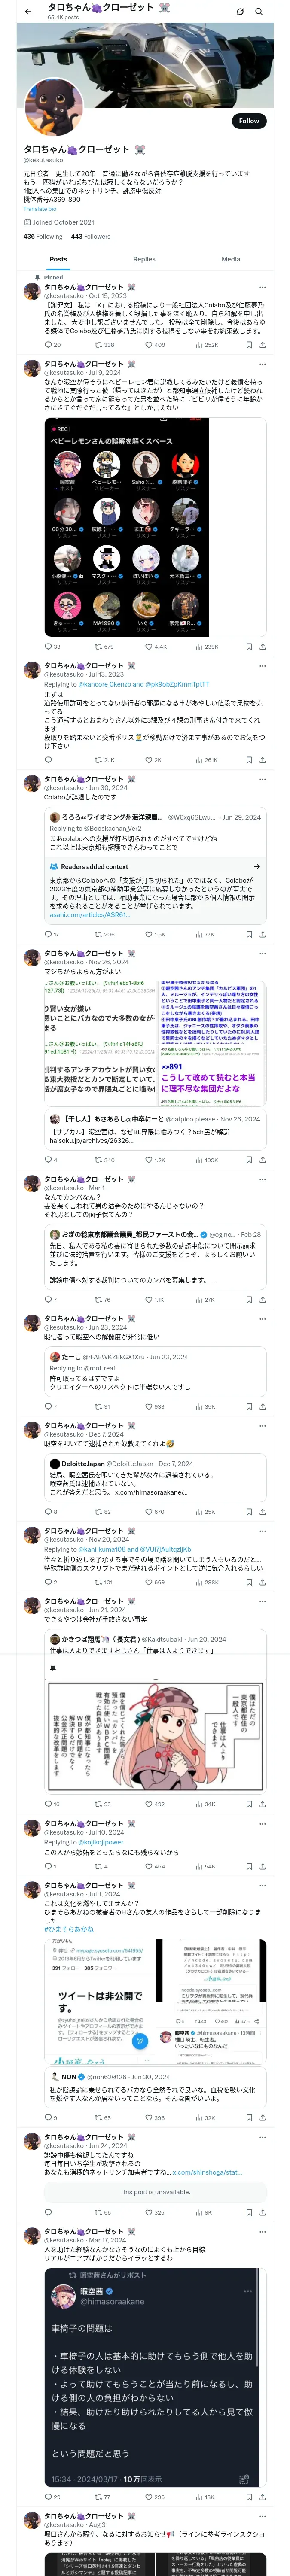
Task: Share the Jun 30, 2024 Colabo post
Action: pyautogui.click(x=262, y=934)
